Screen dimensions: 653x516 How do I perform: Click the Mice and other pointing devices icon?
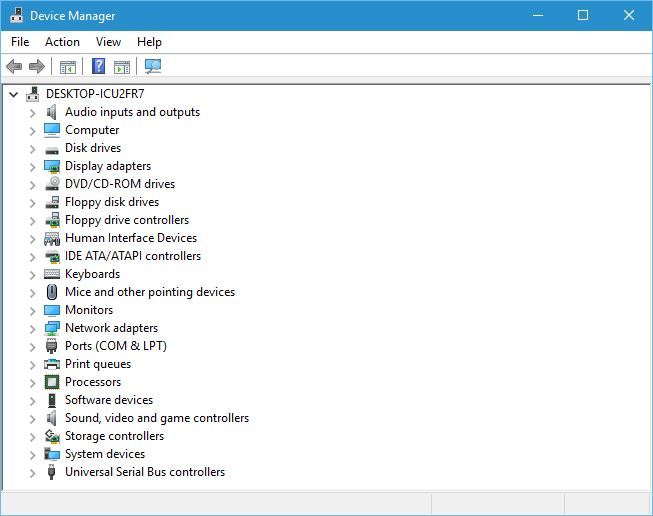52,292
